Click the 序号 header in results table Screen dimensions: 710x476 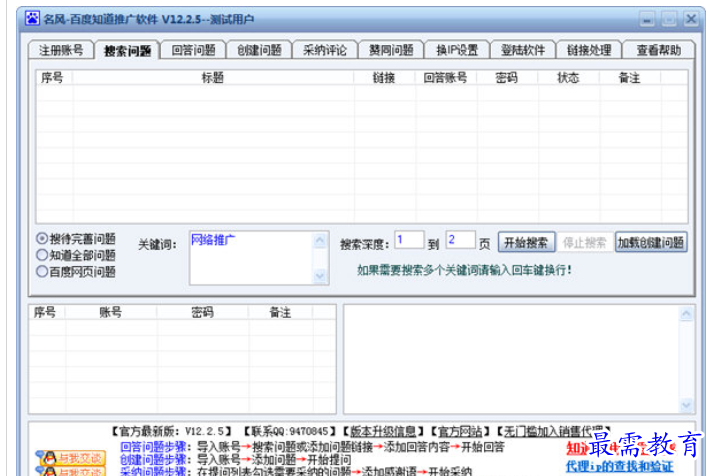coord(53,78)
